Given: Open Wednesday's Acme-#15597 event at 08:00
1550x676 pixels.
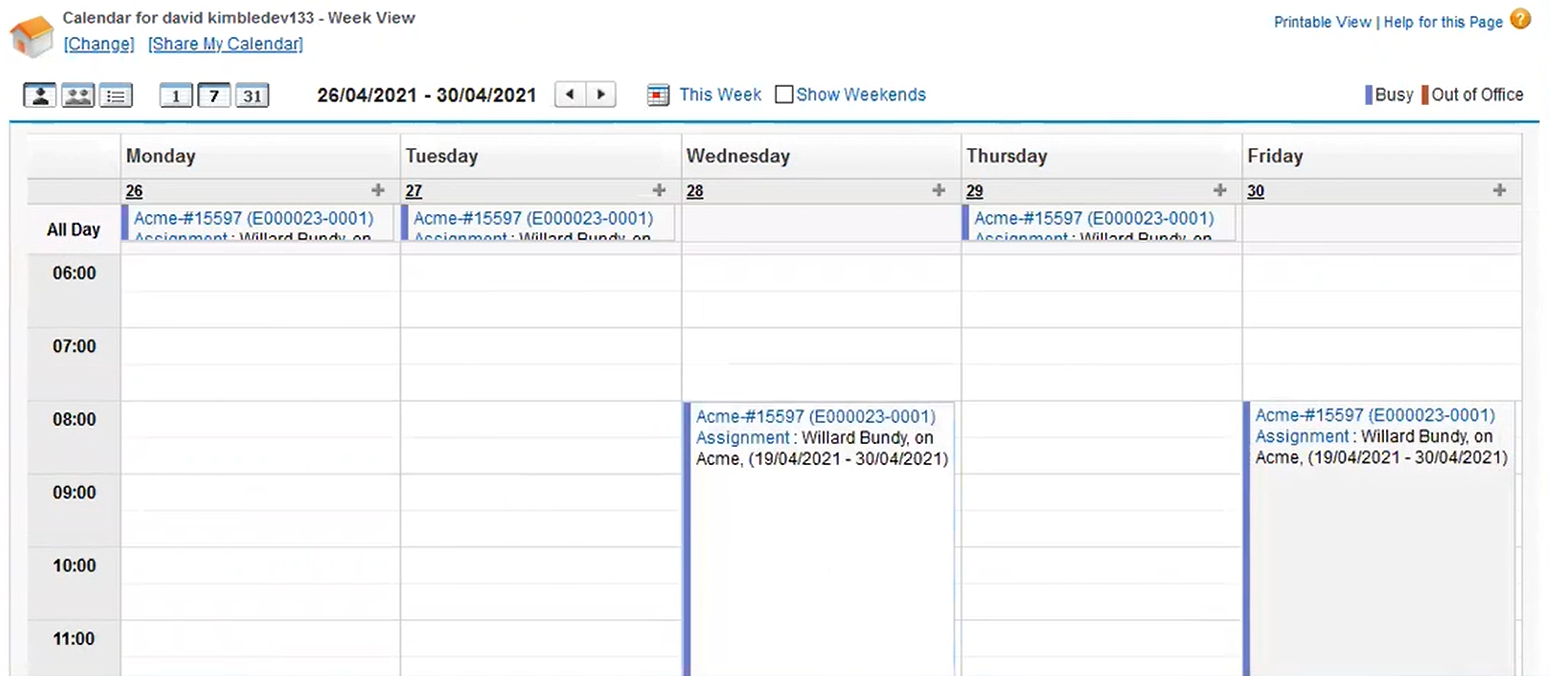Looking at the screenshot, I should point(815,417).
